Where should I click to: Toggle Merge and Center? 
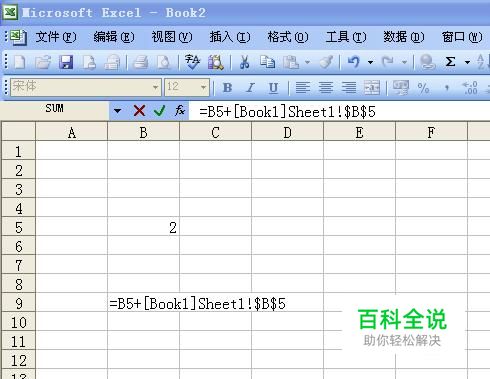coord(372,88)
